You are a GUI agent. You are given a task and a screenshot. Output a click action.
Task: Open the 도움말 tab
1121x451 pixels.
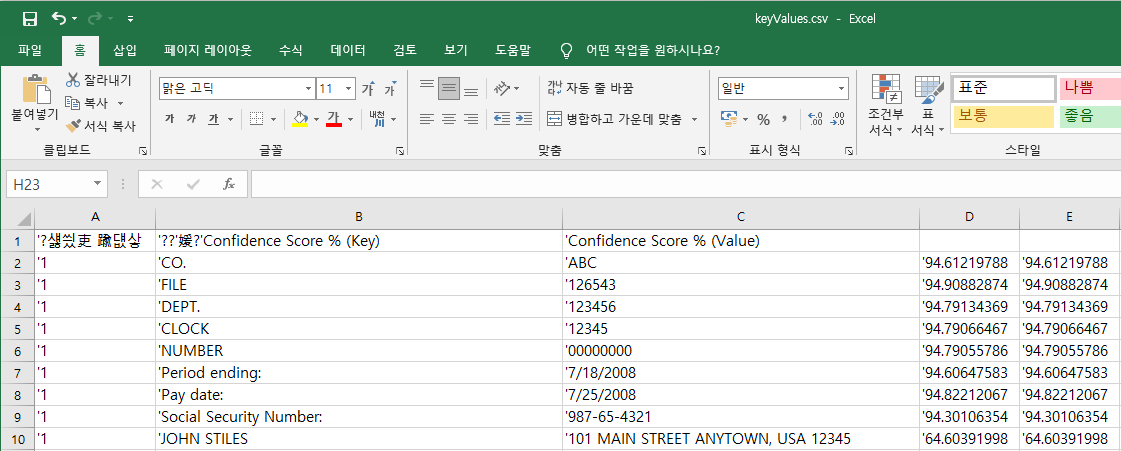pos(513,50)
